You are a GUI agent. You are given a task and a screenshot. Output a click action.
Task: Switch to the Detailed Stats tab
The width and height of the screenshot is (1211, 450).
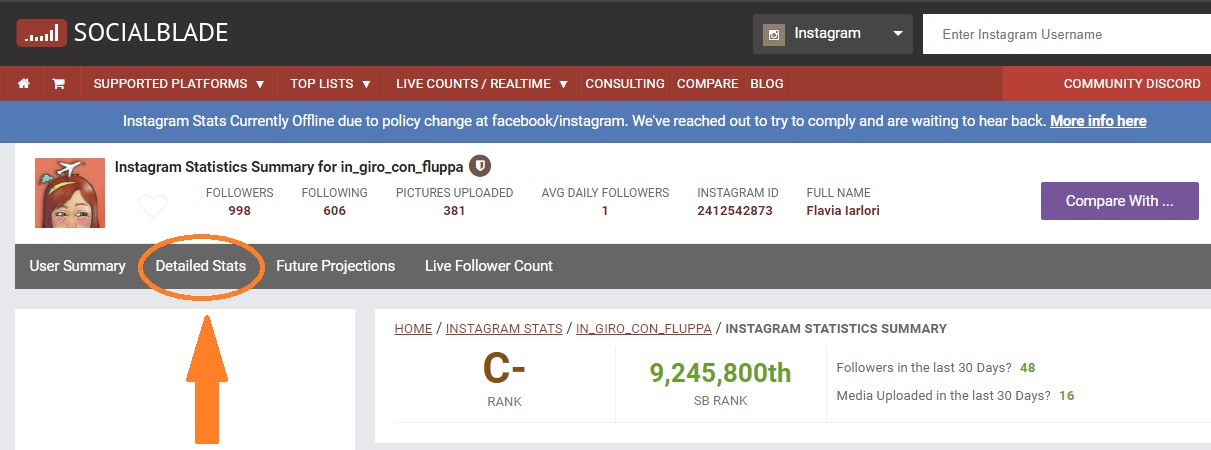(x=201, y=266)
